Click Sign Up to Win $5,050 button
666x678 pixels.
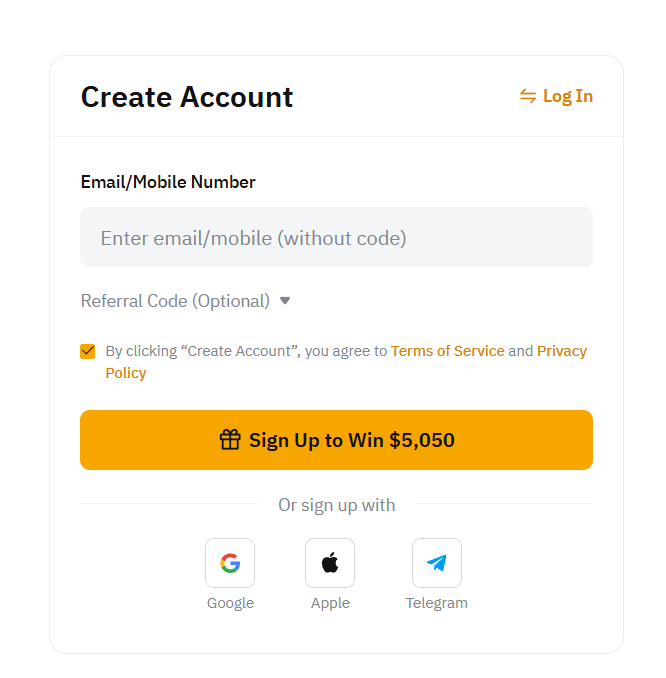(336, 440)
